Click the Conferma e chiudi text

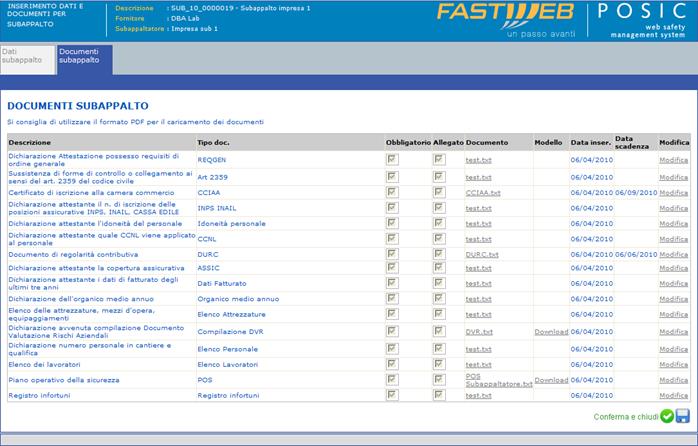pos(626,417)
